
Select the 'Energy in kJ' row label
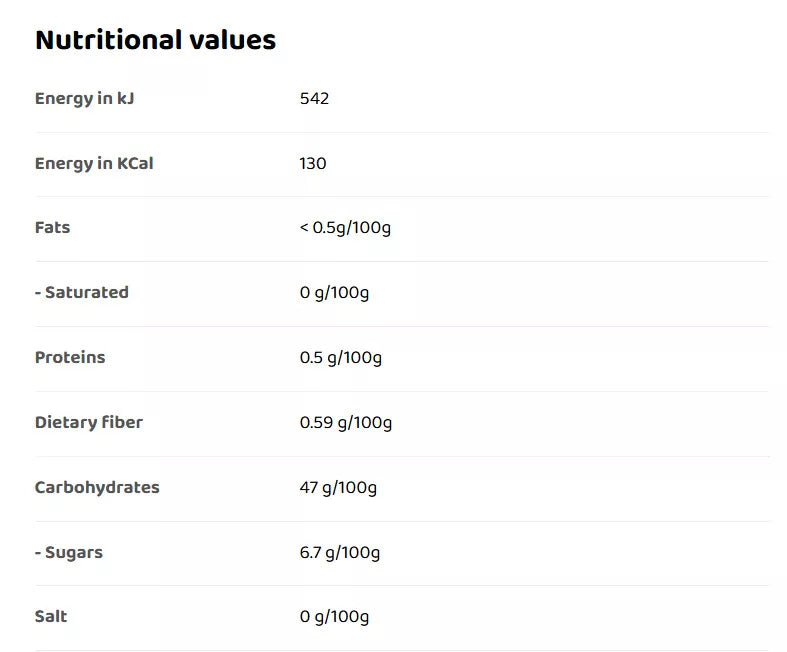tap(84, 98)
